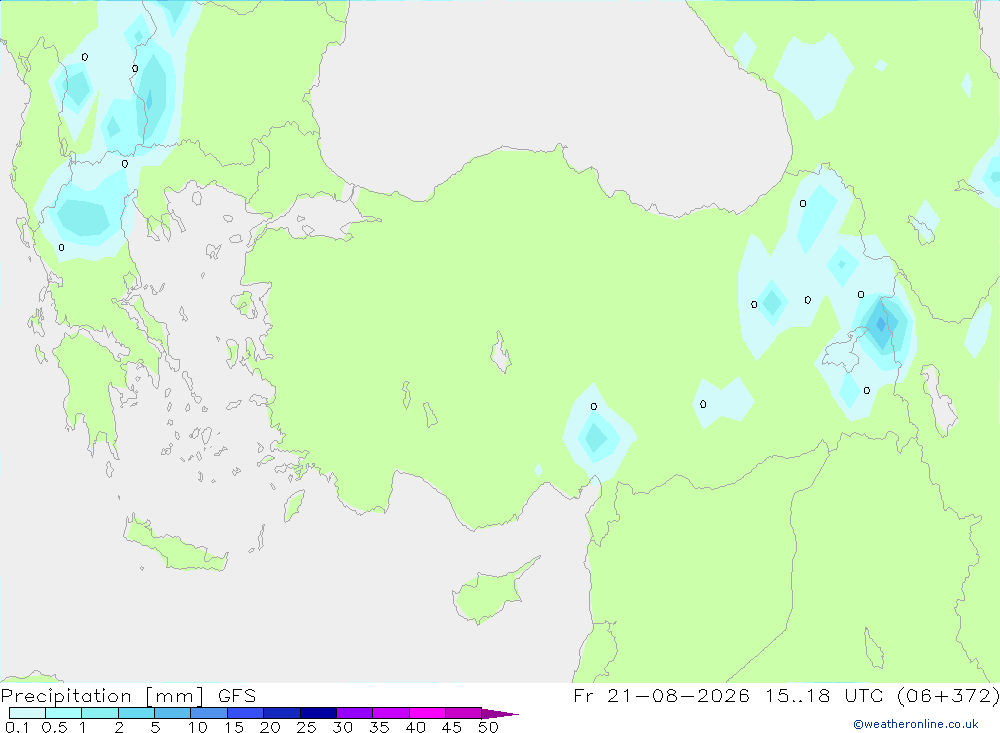Viewport: 1000px width, 733px height.
Task: Pick the 10–15 mm blue legend swatch
Action: click(209, 713)
